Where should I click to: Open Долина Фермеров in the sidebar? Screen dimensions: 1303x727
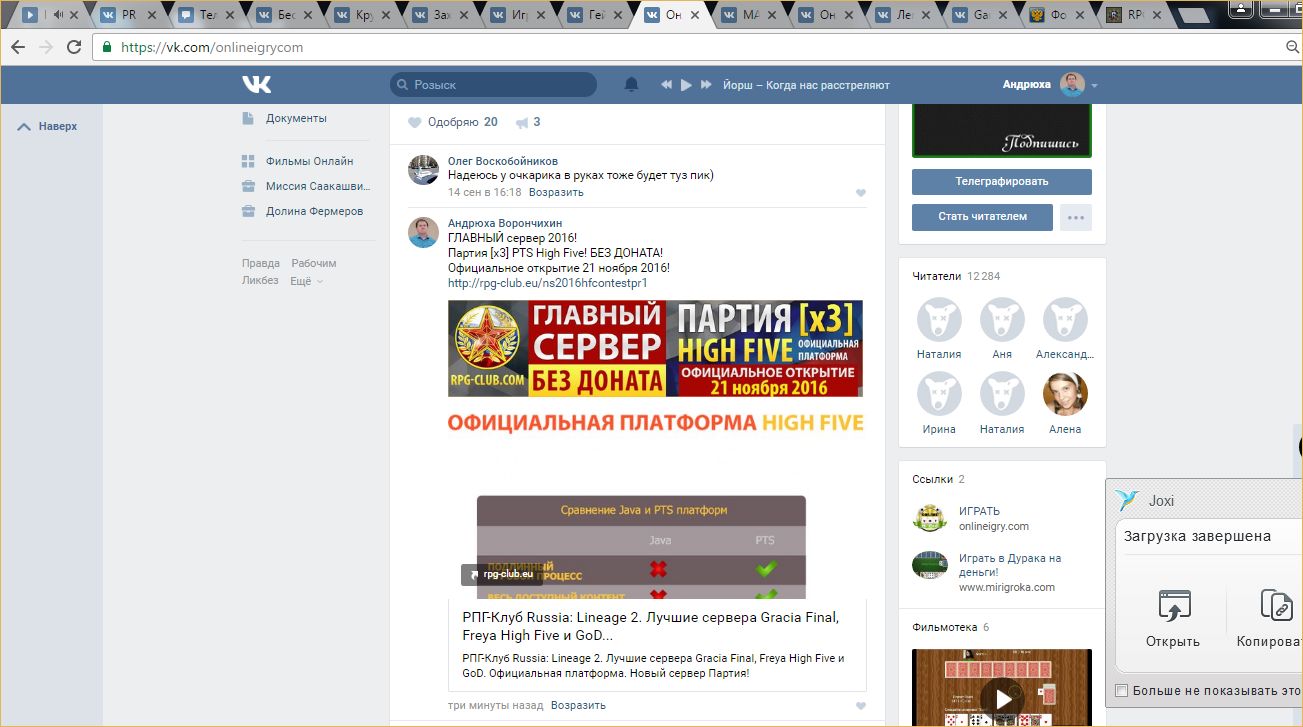point(314,211)
